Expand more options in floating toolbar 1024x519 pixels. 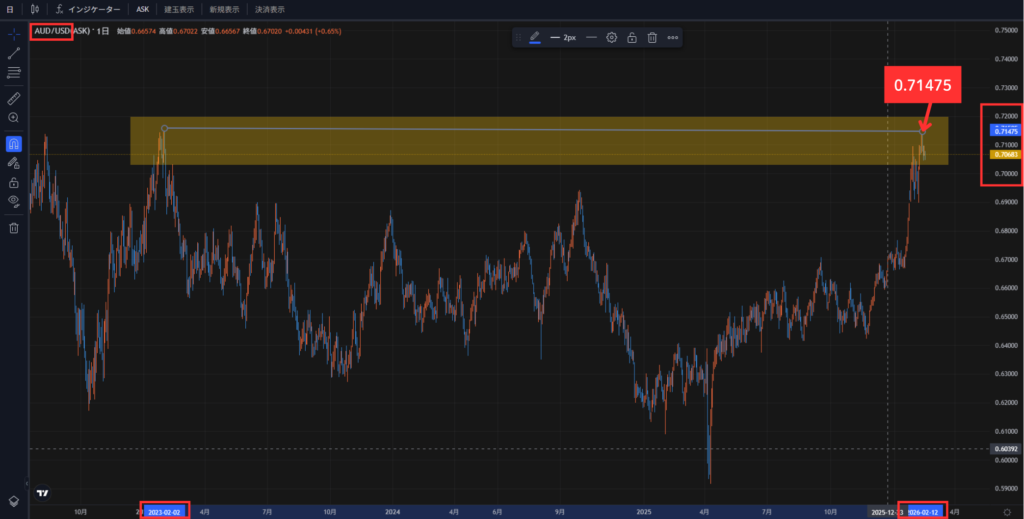pyautogui.click(x=673, y=37)
